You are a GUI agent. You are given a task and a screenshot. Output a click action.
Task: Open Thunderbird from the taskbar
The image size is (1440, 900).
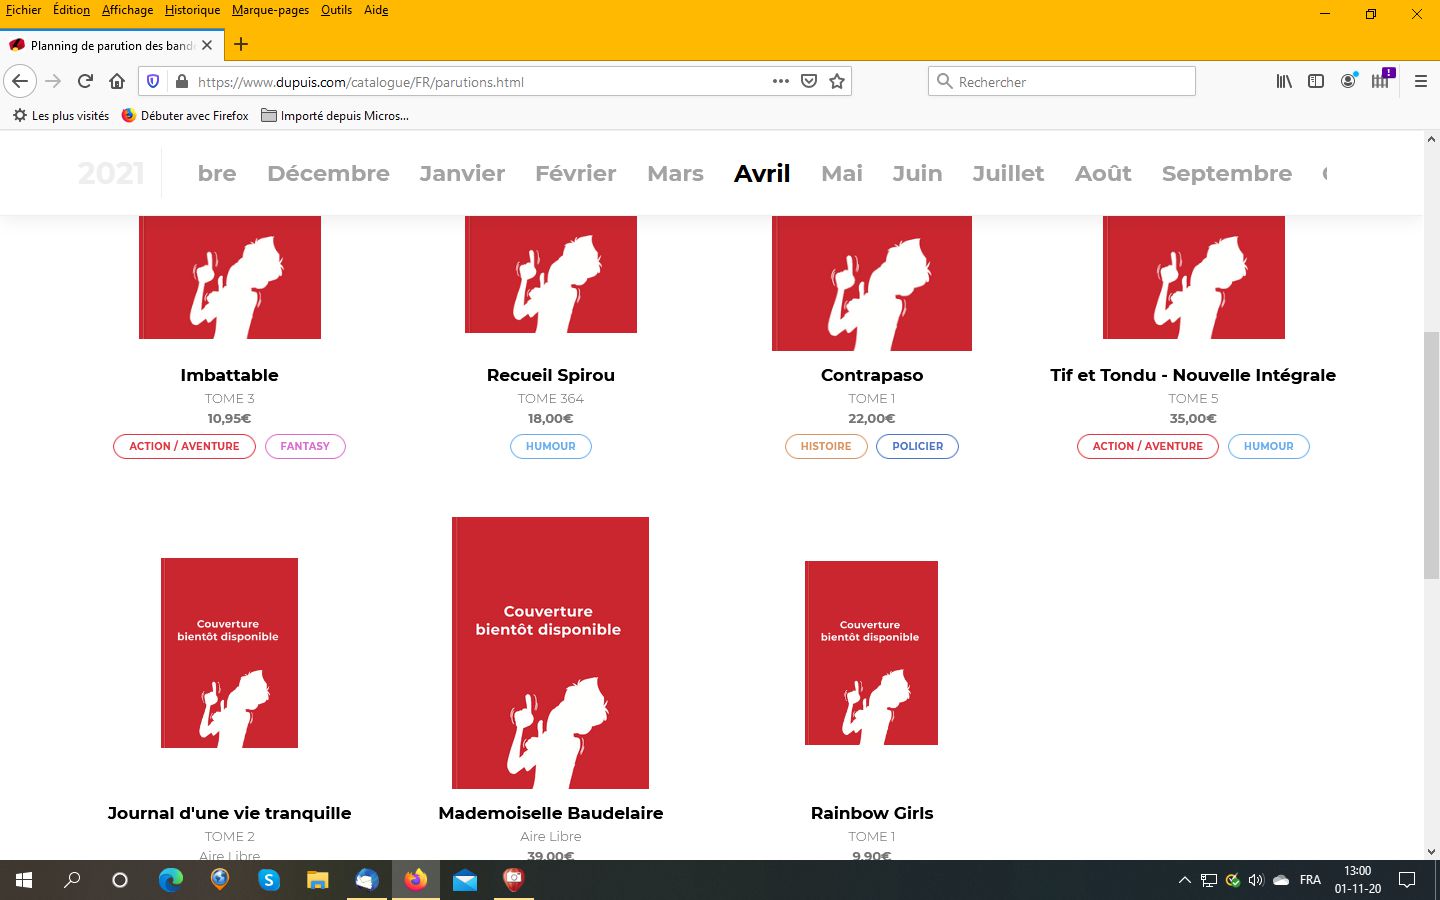click(x=367, y=880)
